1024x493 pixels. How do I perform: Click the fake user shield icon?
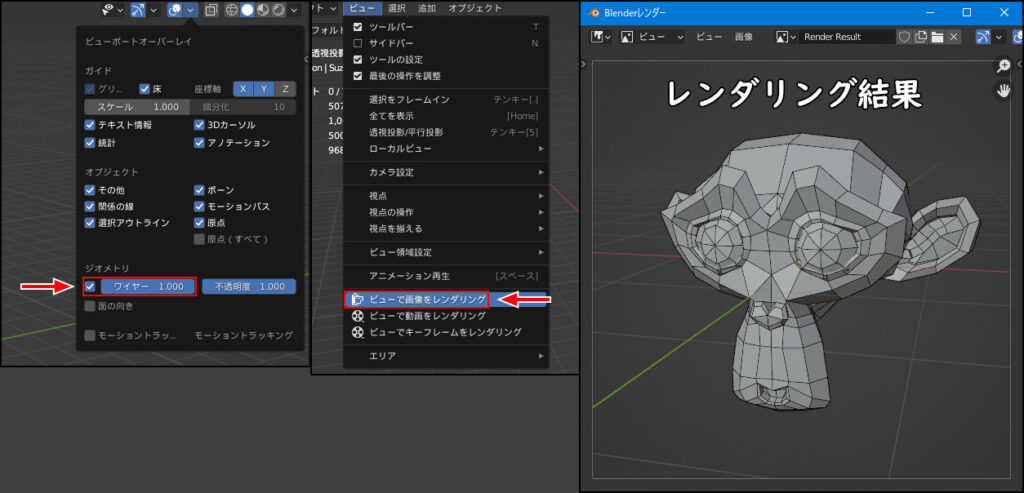point(904,37)
